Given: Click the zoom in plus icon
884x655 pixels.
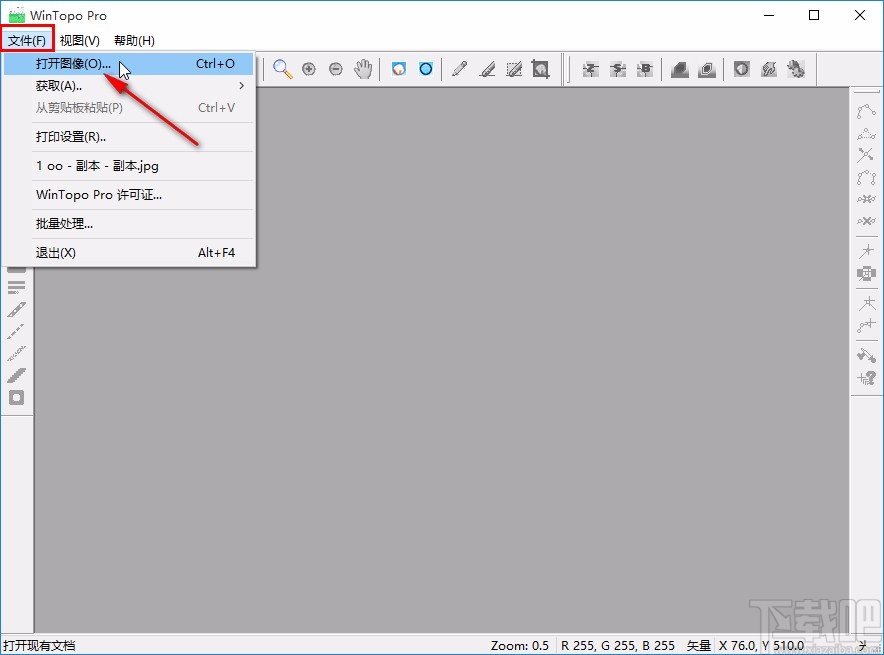Looking at the screenshot, I should [308, 69].
